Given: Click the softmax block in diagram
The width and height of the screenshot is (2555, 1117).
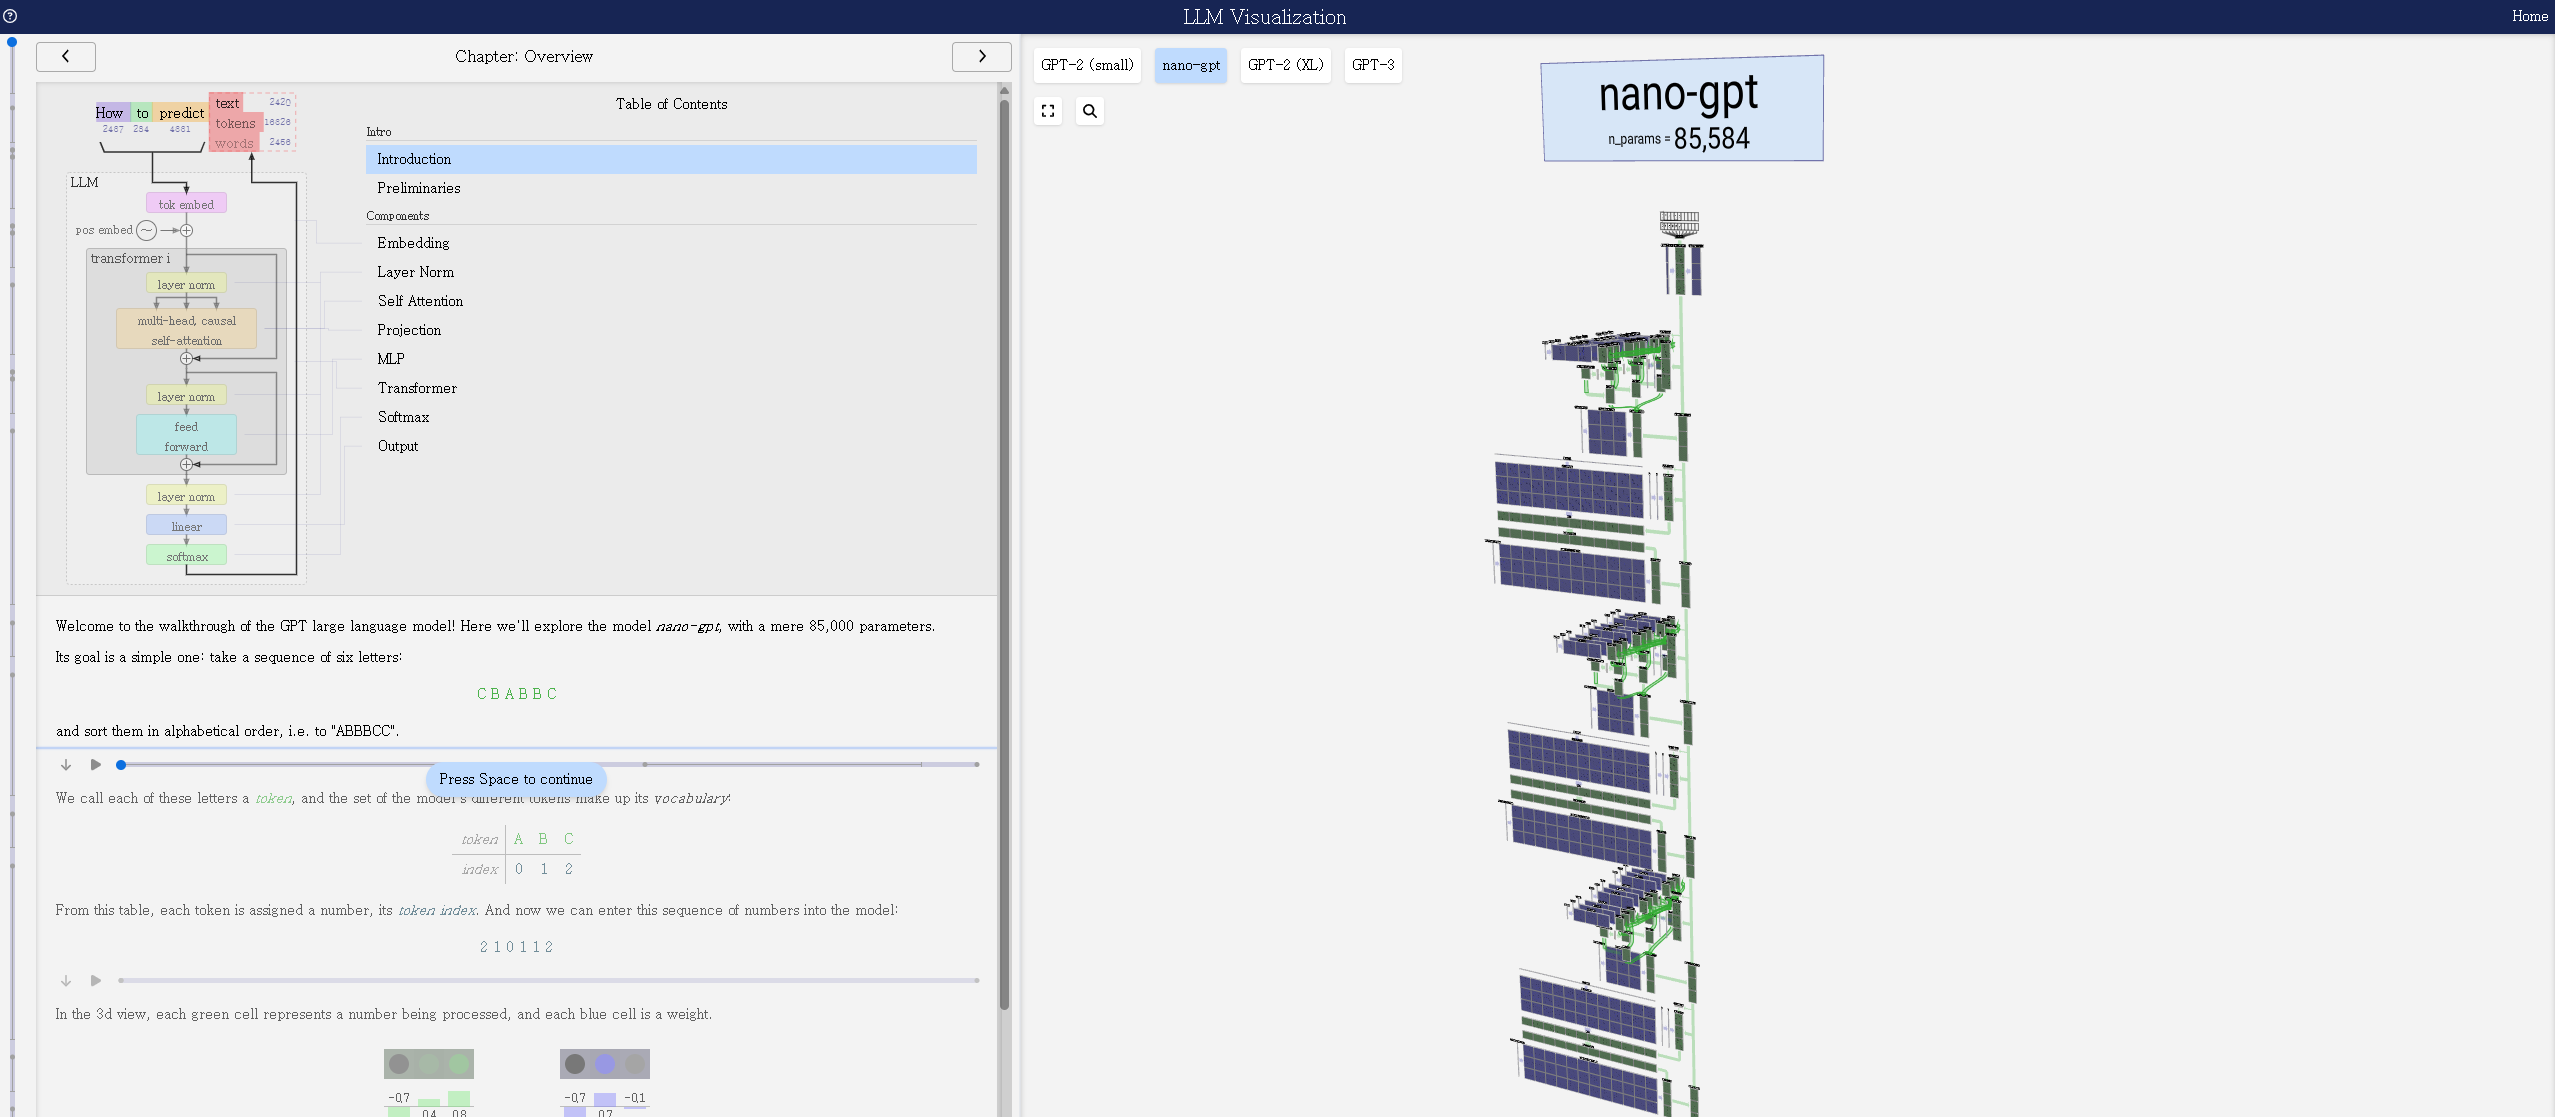Looking at the screenshot, I should pyautogui.click(x=187, y=556).
